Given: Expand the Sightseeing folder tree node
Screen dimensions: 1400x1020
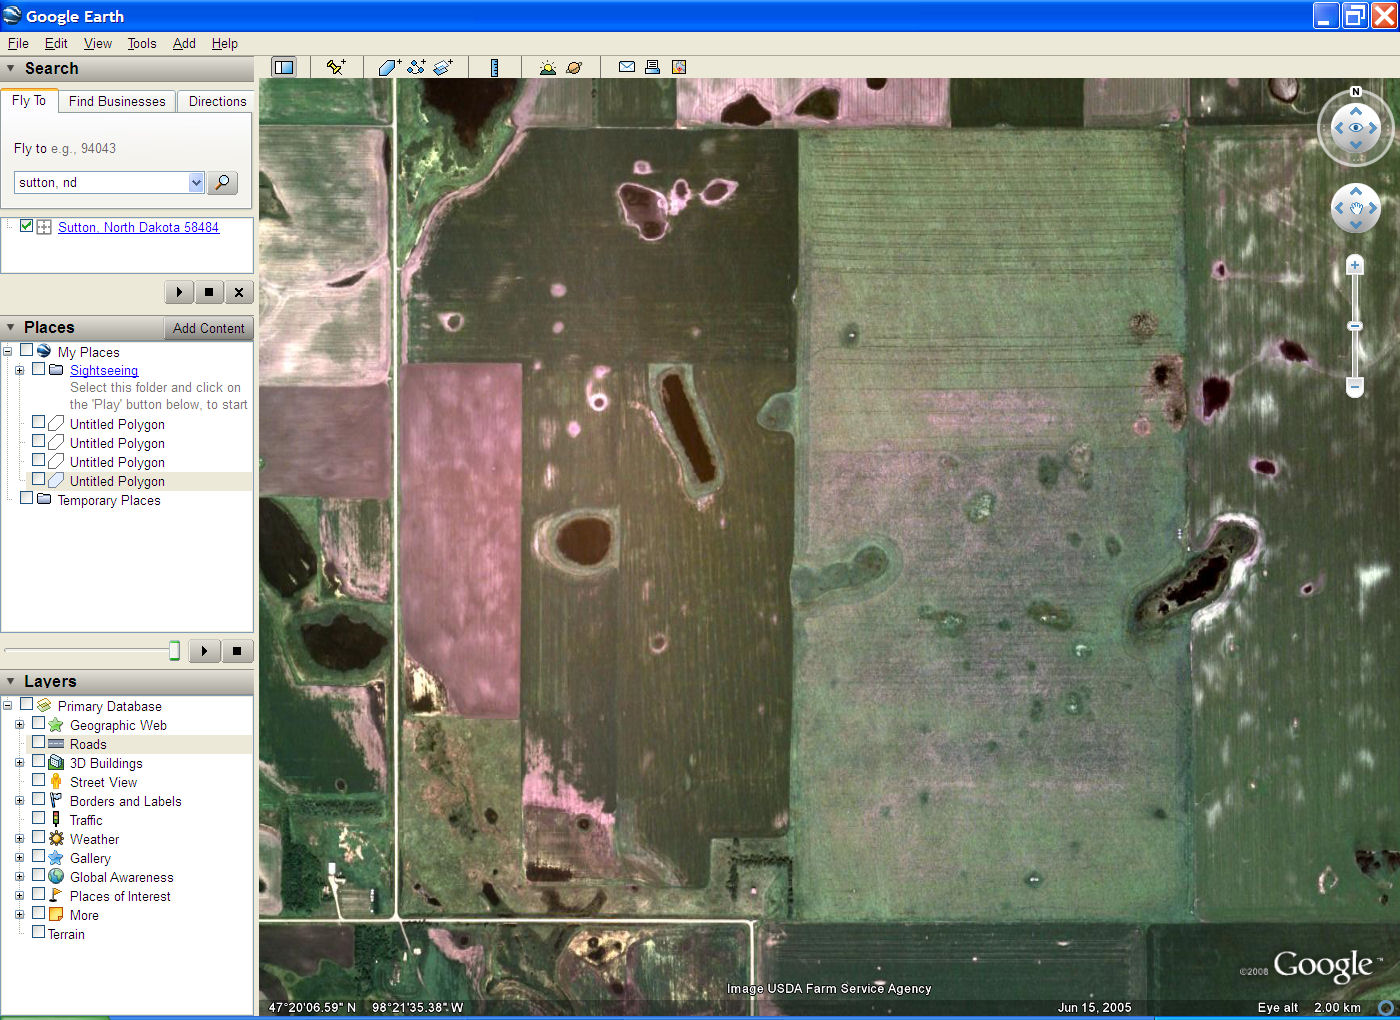Looking at the screenshot, I should (19, 370).
